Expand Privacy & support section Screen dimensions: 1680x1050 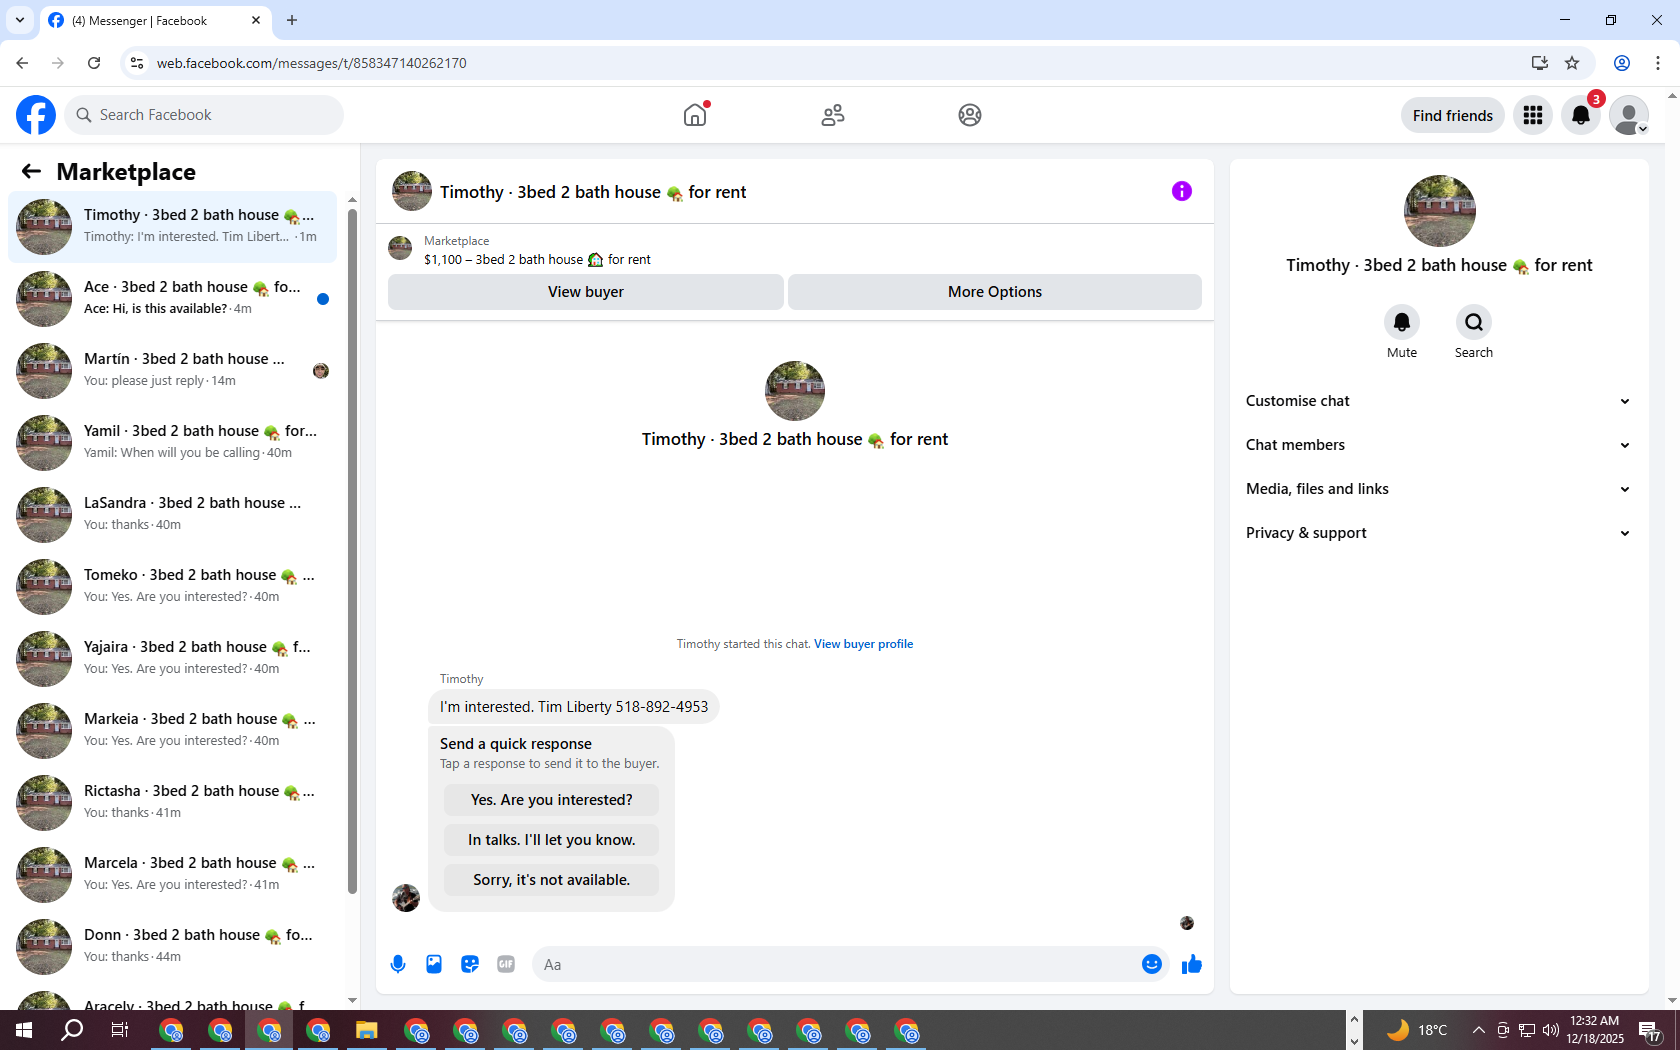pos(1439,533)
